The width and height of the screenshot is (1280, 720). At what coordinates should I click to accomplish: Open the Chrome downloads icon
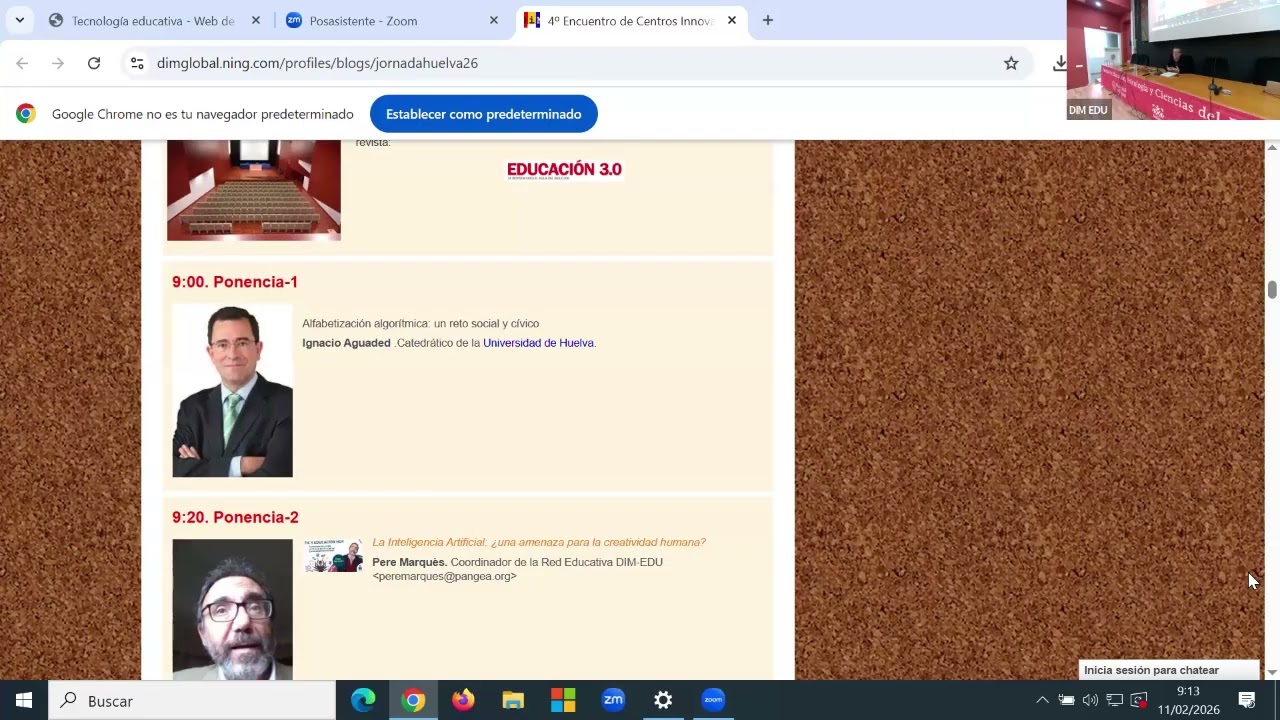click(x=1059, y=63)
